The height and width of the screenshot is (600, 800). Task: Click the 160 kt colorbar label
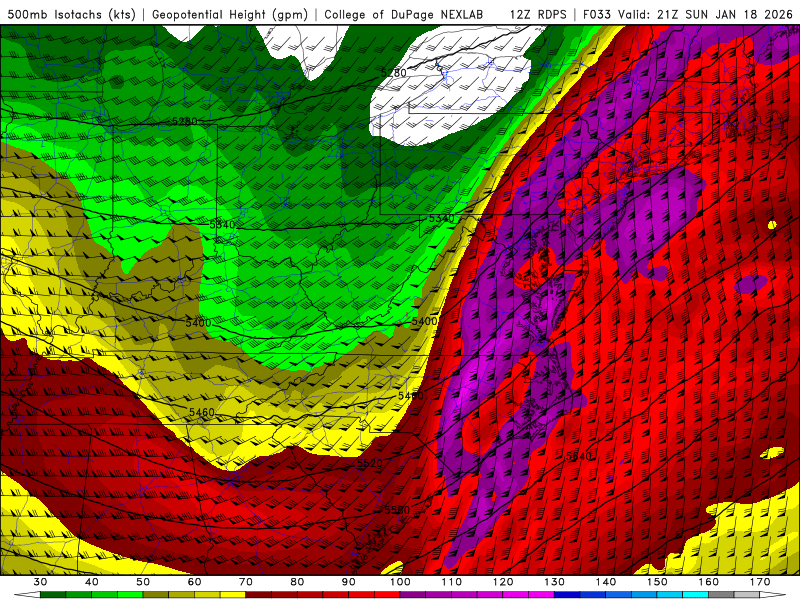pyautogui.click(x=709, y=582)
